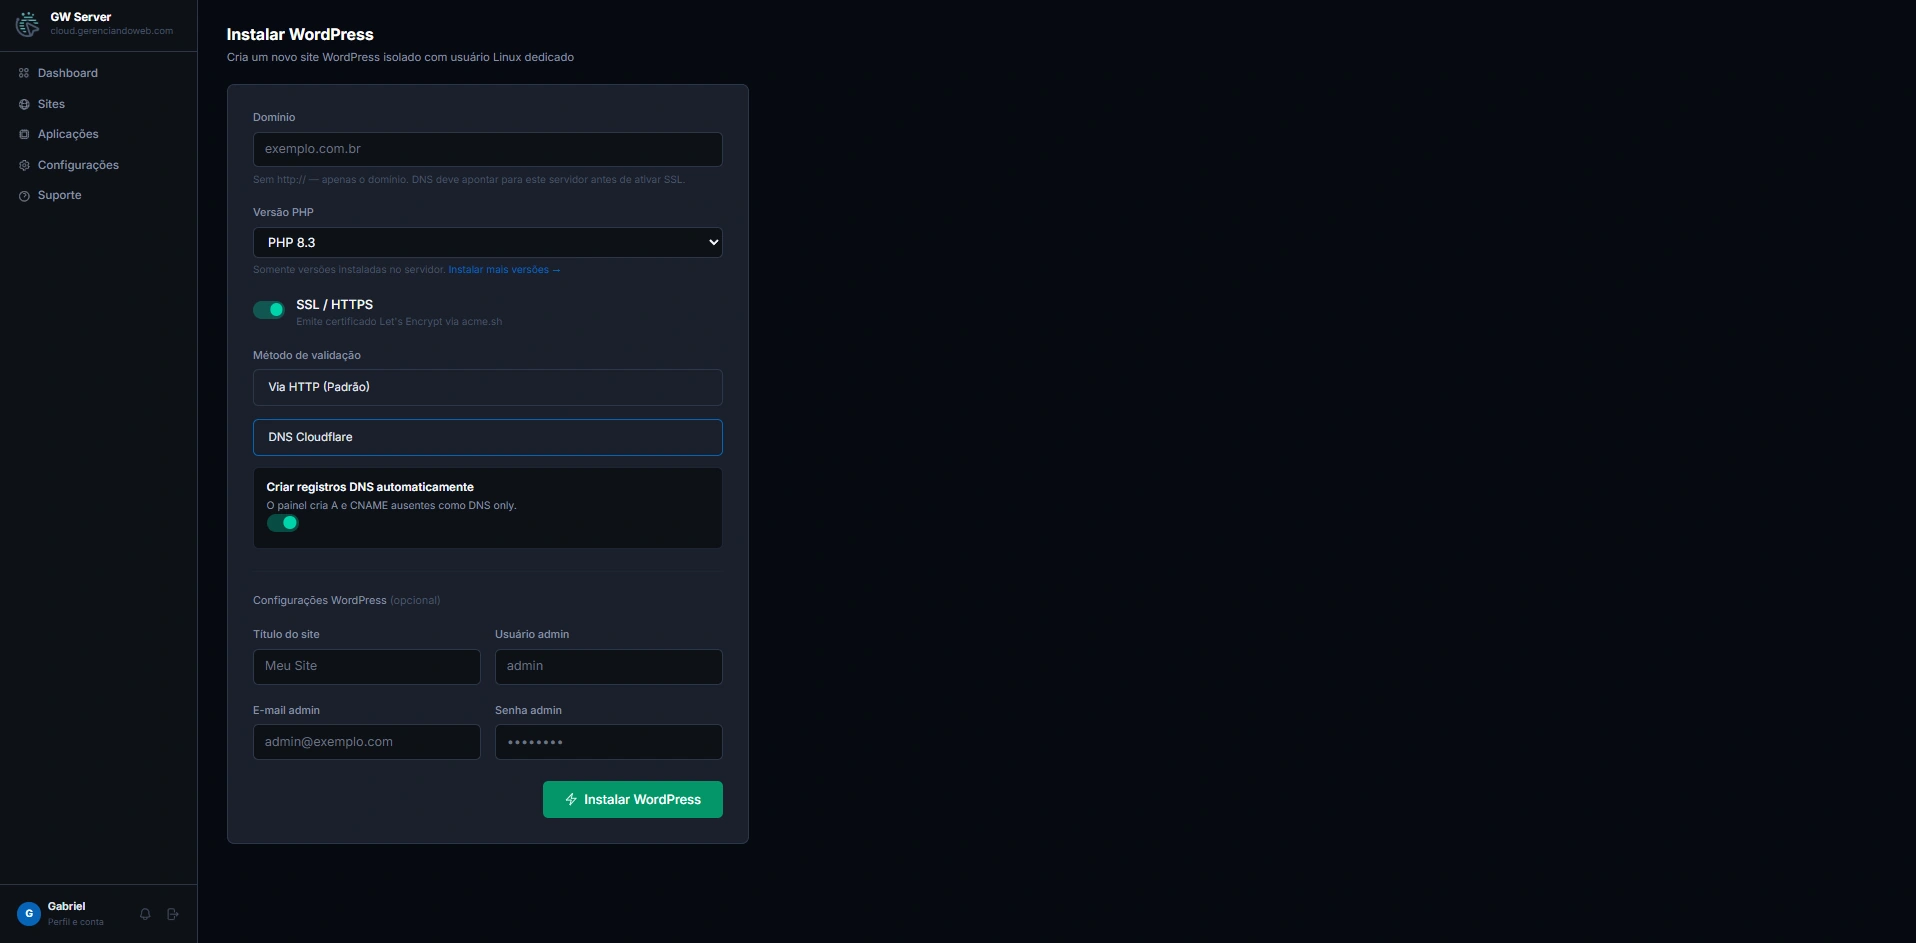Toggle Criar registros DNS automaticamente switch
The height and width of the screenshot is (943, 1916).
pos(283,523)
